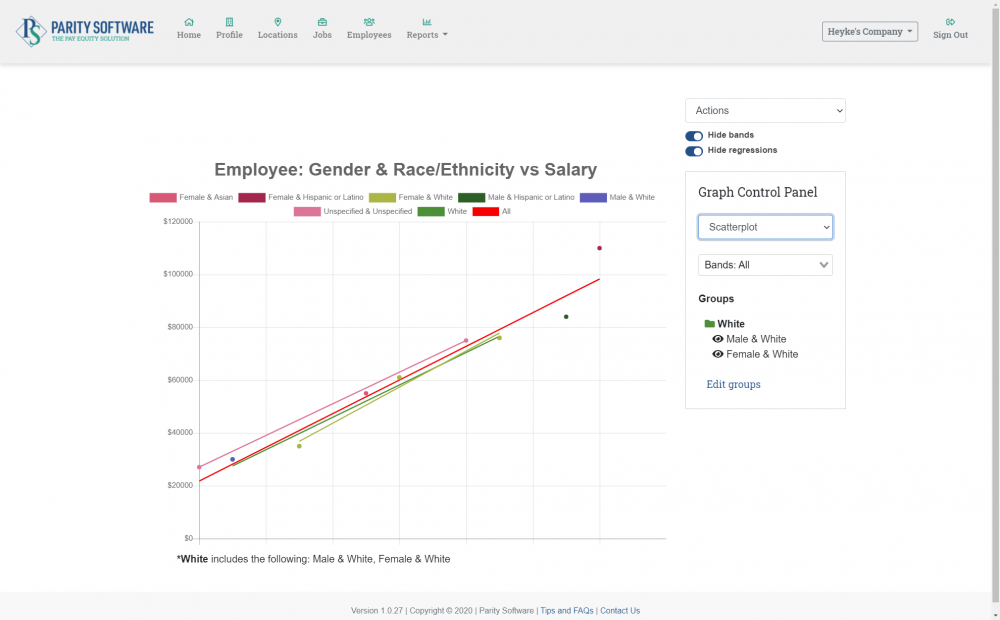The width and height of the screenshot is (1000, 620).
Task: Click the Edit groups link
Action: point(733,384)
